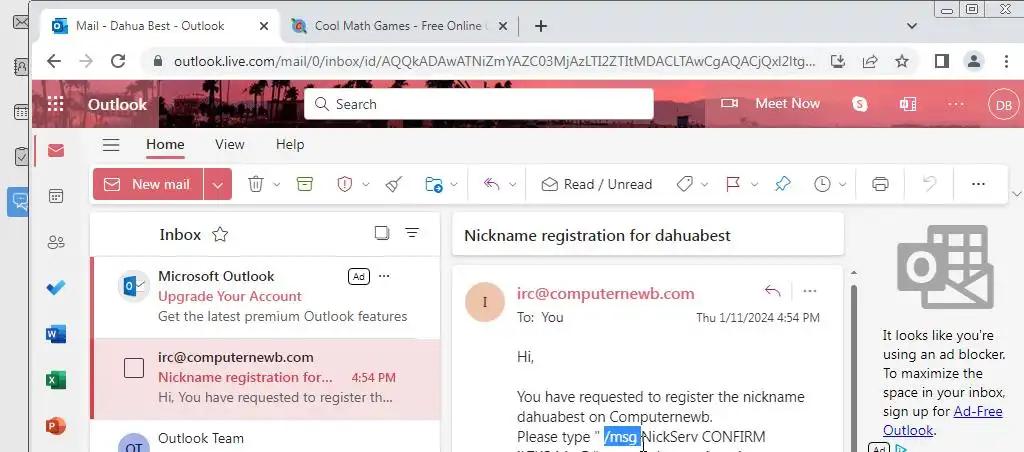Expand Report dropdown arrow
Image resolution: width=1024 pixels, height=452 pixels.
366,185
